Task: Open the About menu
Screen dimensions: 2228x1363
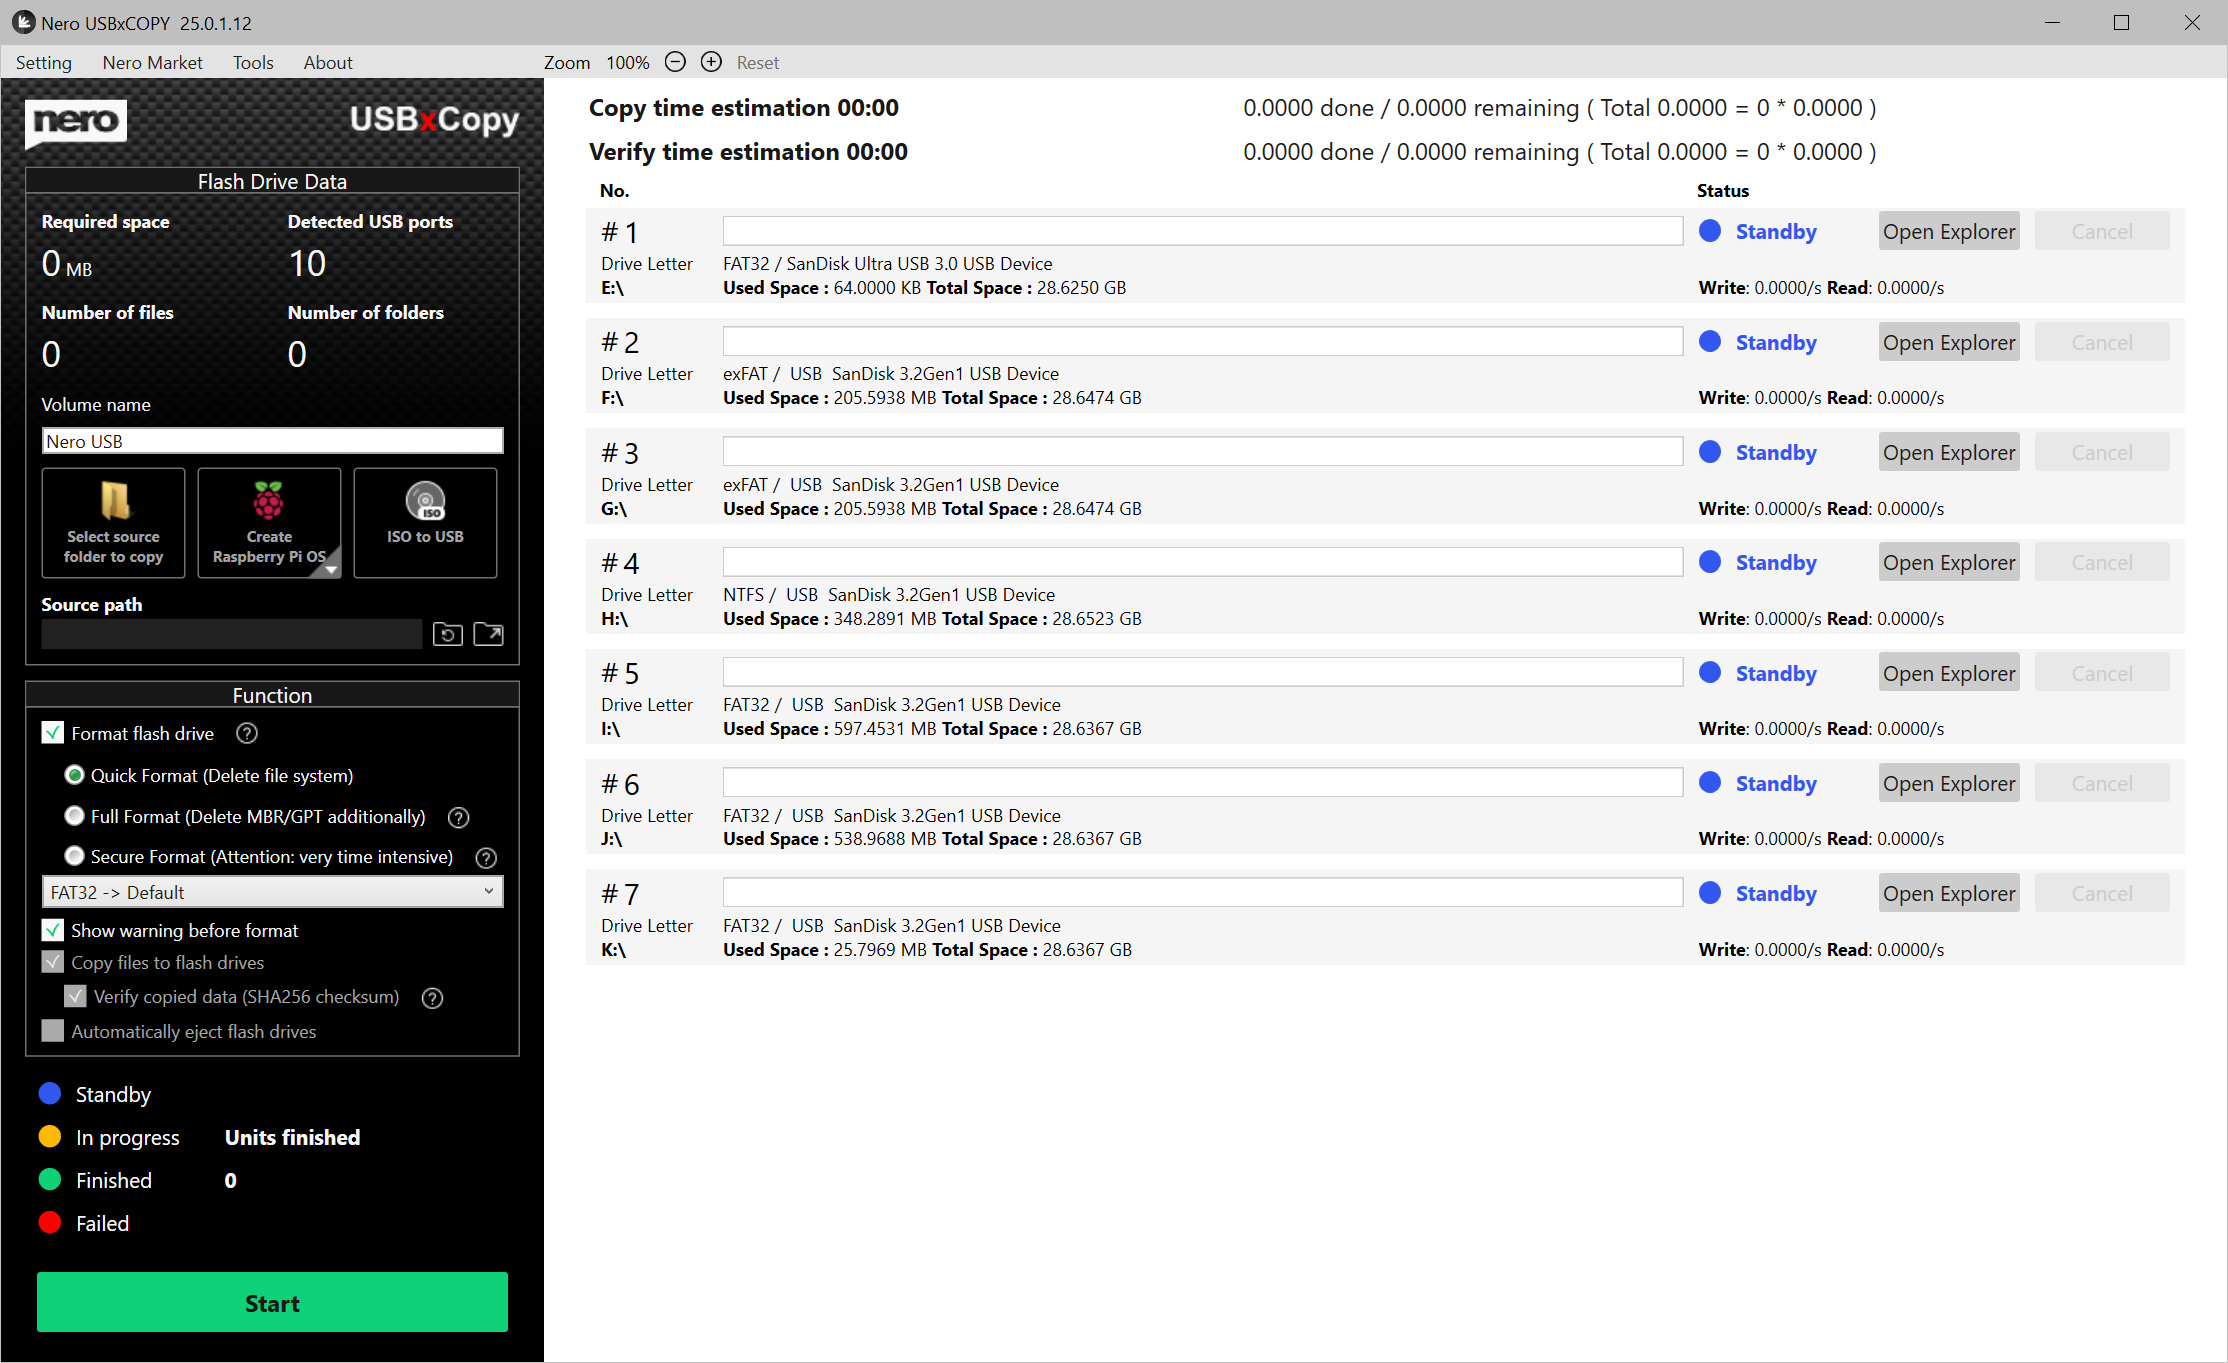Action: pos(328,62)
